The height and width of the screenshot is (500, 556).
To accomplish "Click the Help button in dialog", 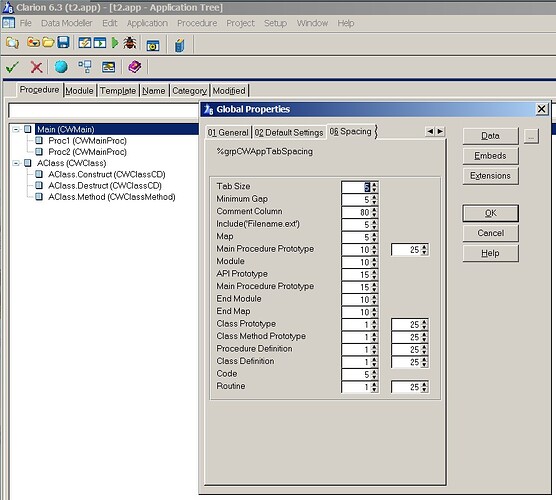I will (490, 253).
